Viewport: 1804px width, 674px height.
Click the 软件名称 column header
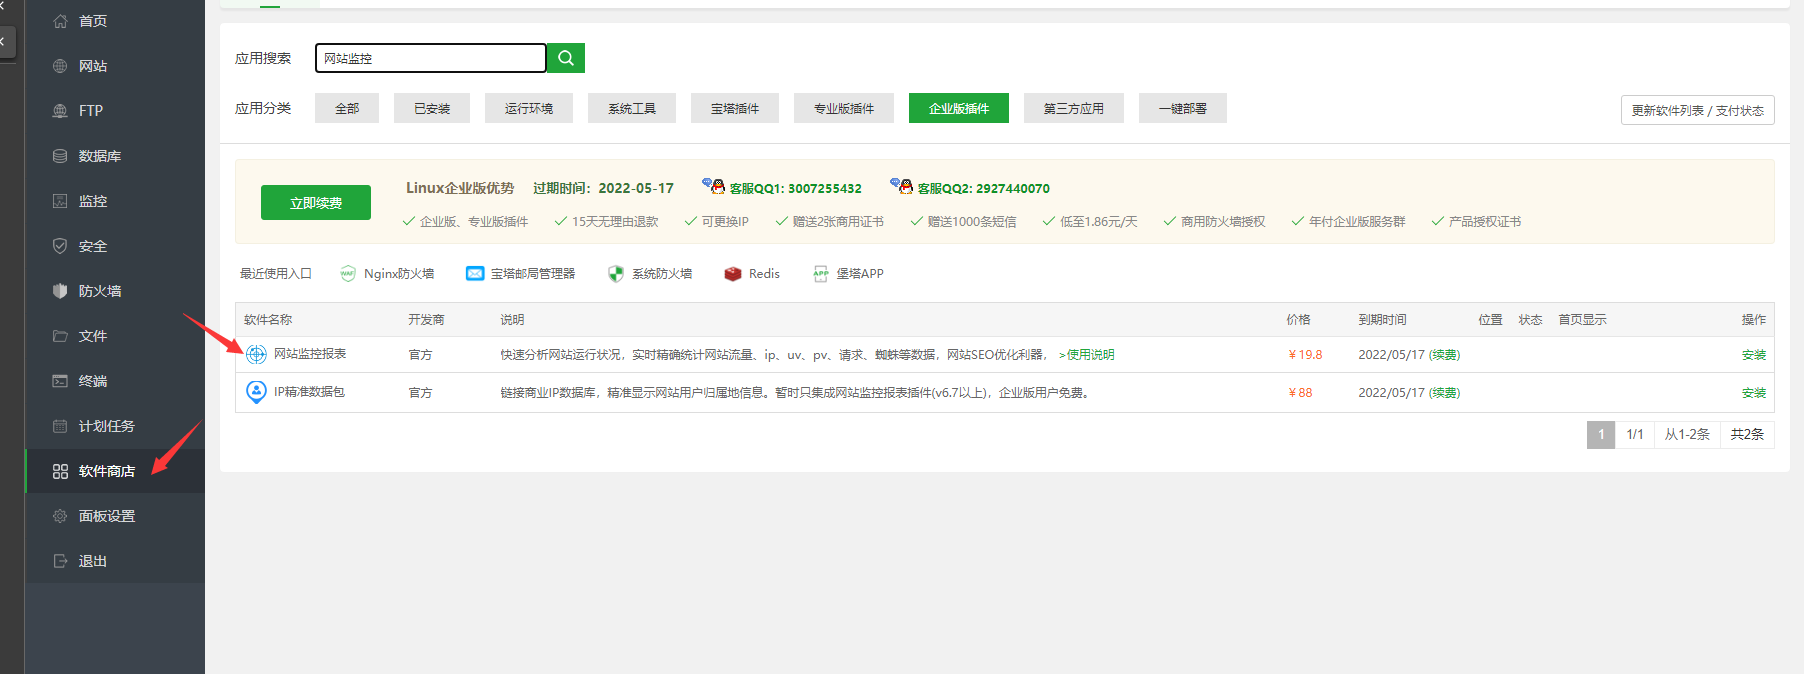[268, 320]
